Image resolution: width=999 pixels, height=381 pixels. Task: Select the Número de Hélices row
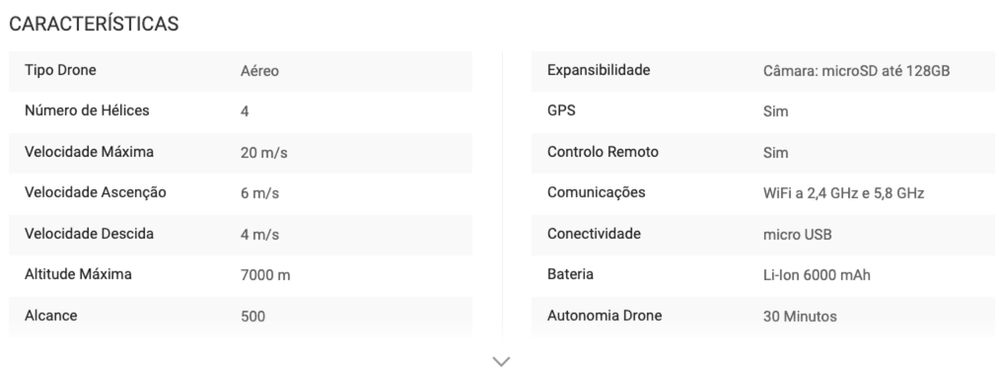coord(240,111)
